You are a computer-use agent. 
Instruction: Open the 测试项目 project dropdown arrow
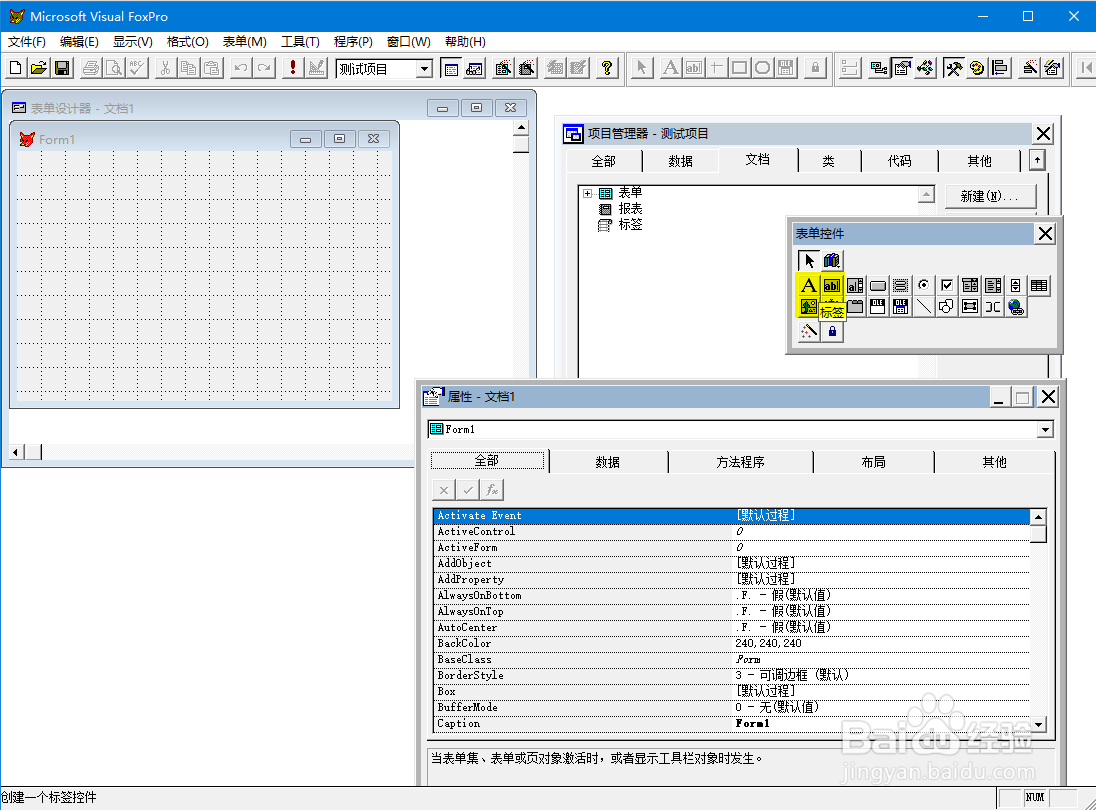tap(424, 68)
